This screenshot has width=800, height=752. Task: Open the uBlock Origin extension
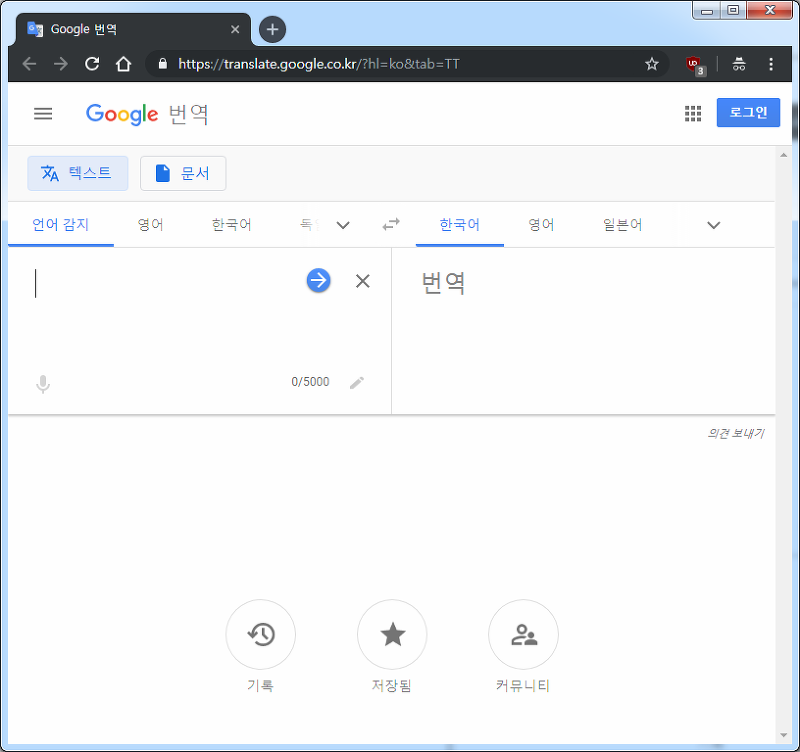click(x=694, y=65)
